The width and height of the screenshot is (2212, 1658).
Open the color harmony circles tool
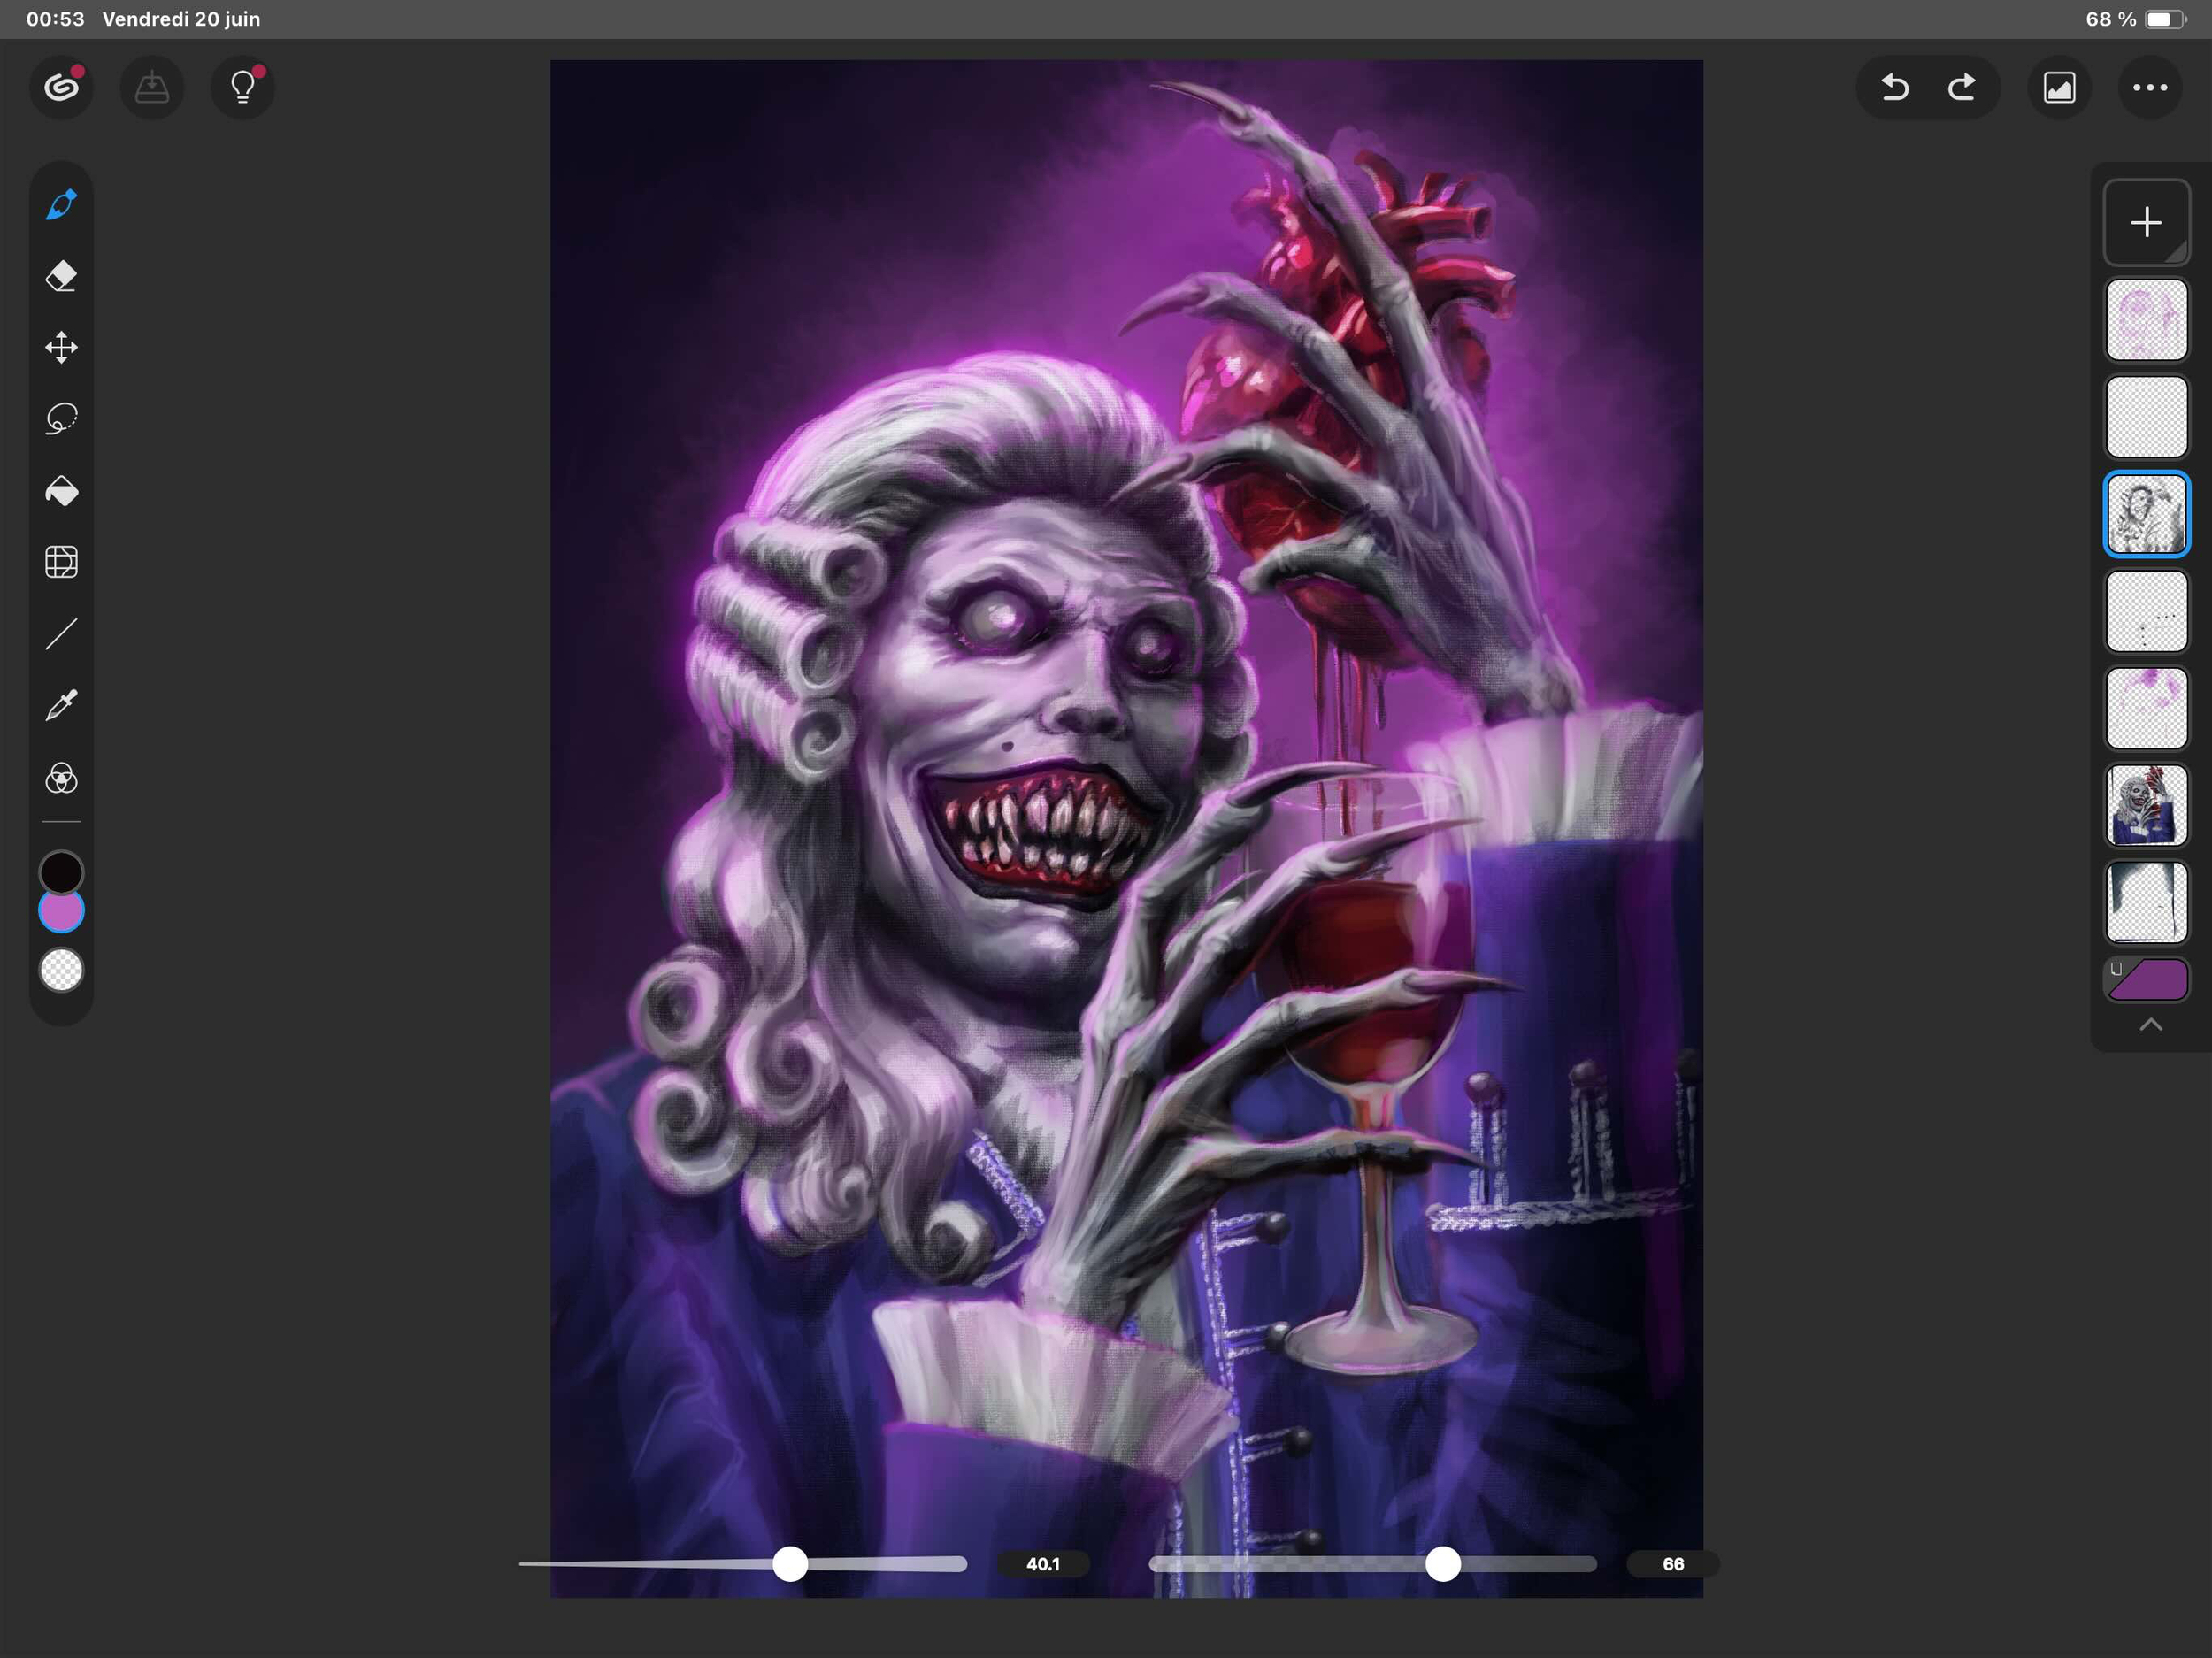[x=61, y=778]
